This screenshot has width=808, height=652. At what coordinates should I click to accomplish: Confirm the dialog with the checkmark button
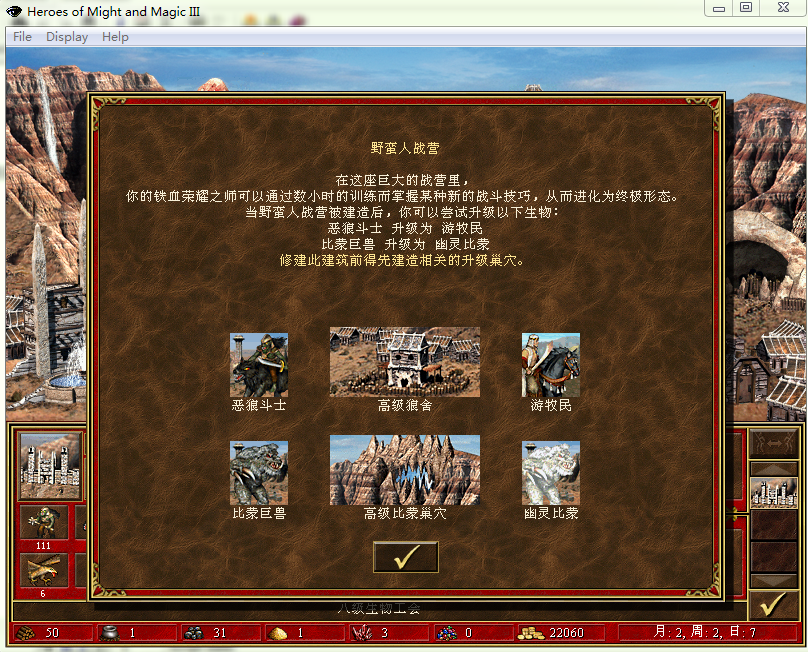(406, 557)
